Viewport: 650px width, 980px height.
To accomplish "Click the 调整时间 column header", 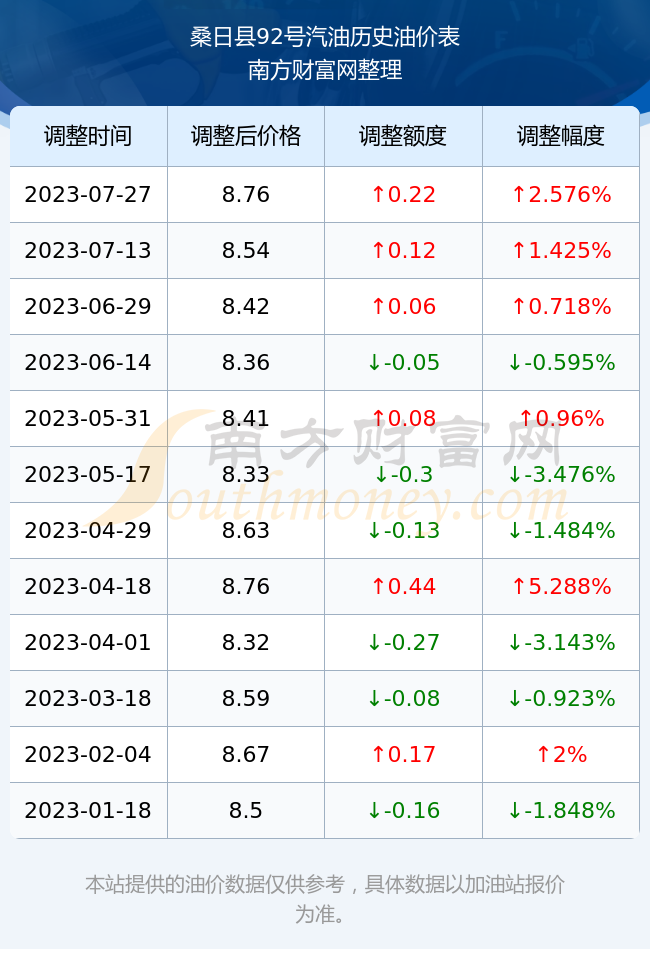I will 88,136.
